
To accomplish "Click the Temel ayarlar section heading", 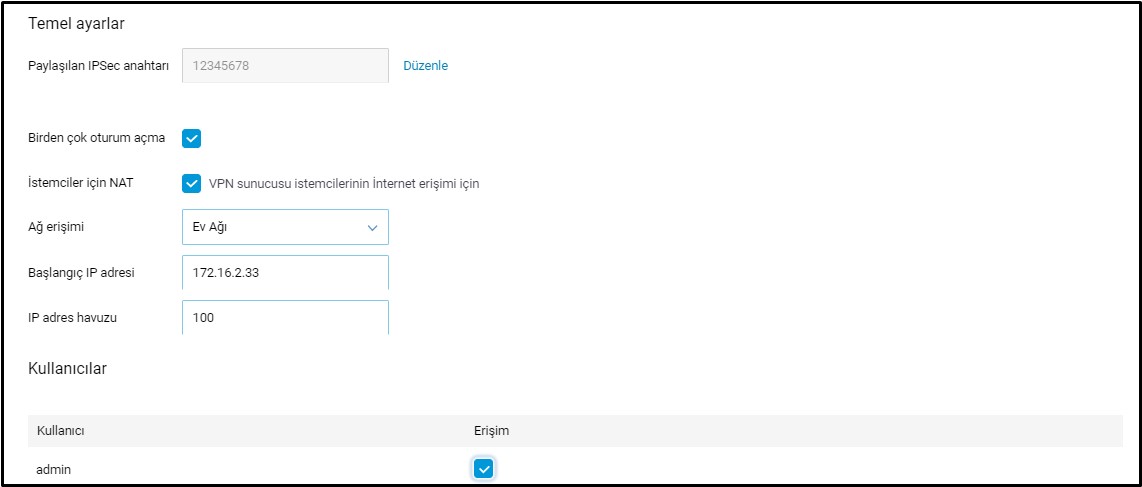I will tap(76, 23).
